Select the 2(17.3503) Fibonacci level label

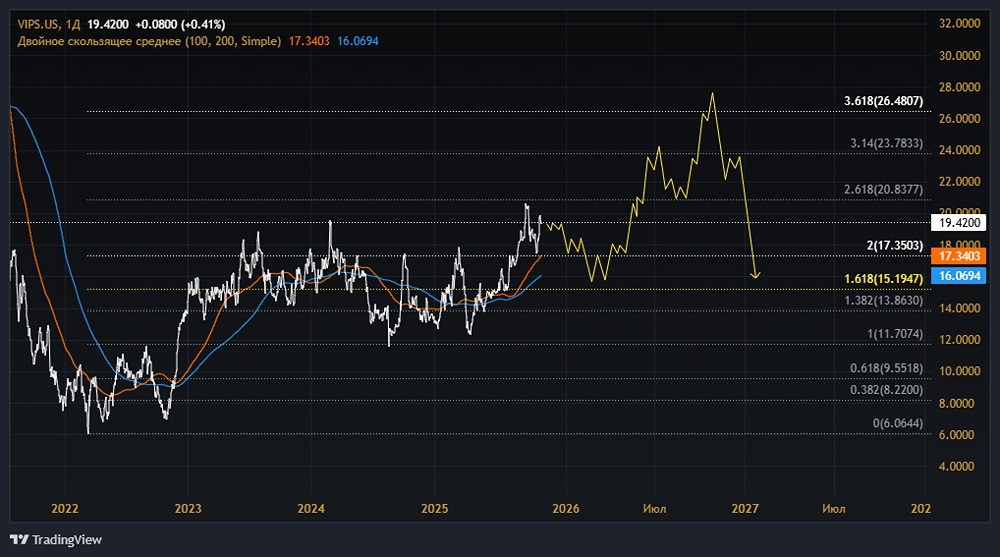click(893, 244)
